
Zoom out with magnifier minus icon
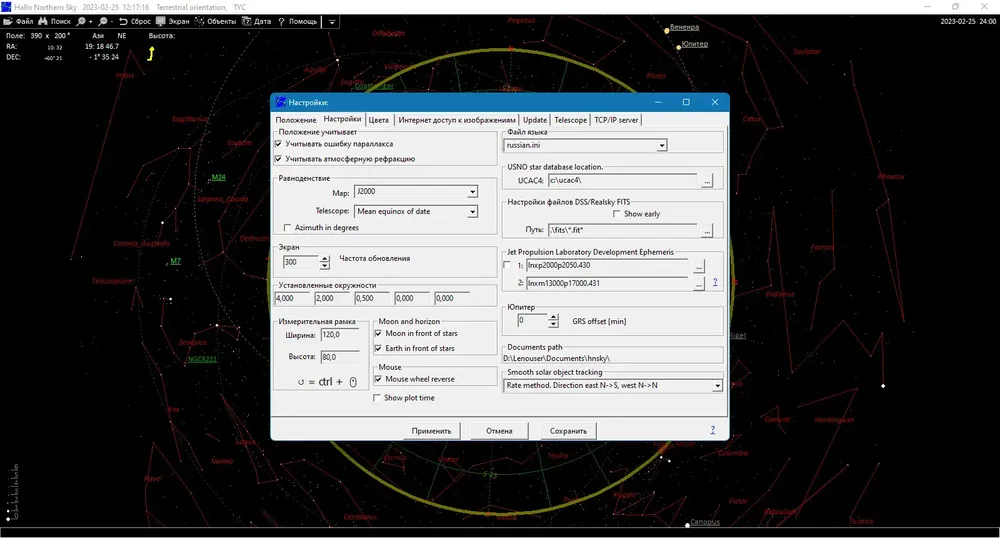[106, 21]
